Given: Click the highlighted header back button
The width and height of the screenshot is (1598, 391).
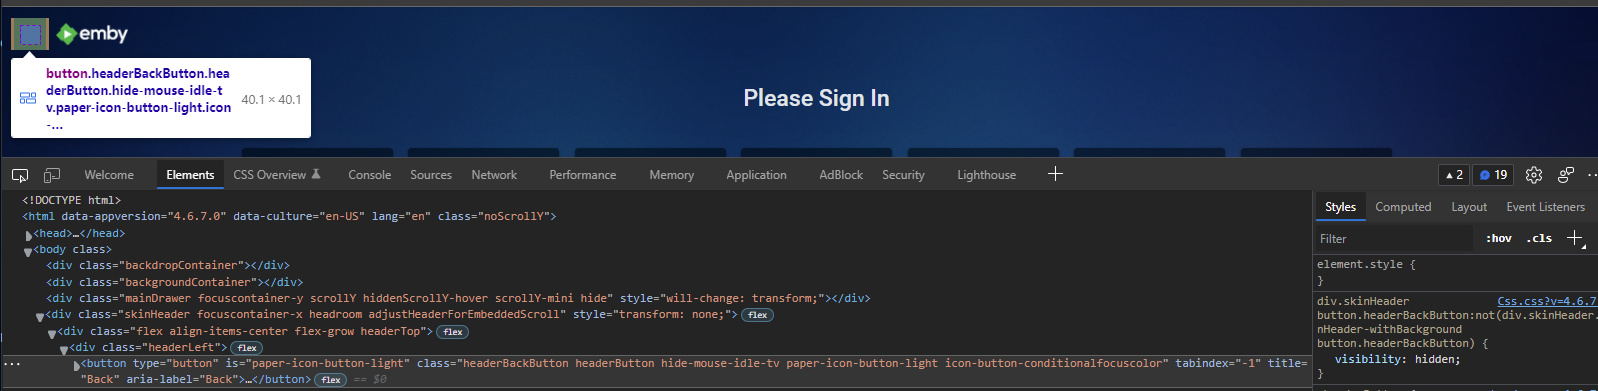Looking at the screenshot, I should (x=30, y=34).
